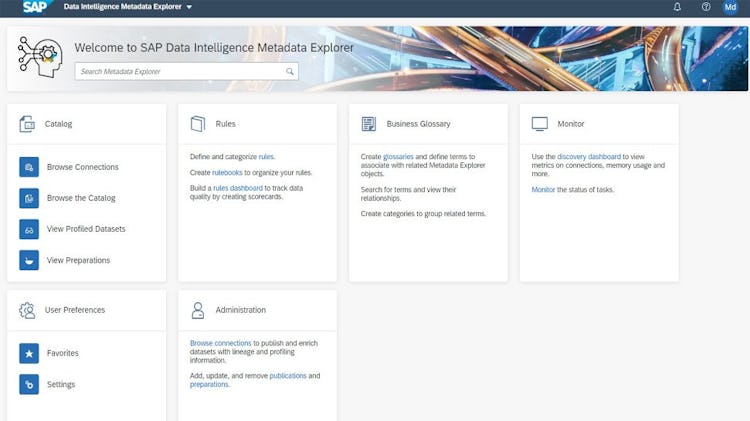Image resolution: width=750 pixels, height=421 pixels.
Task: Open View Profiled Datasets
Action: (86, 229)
